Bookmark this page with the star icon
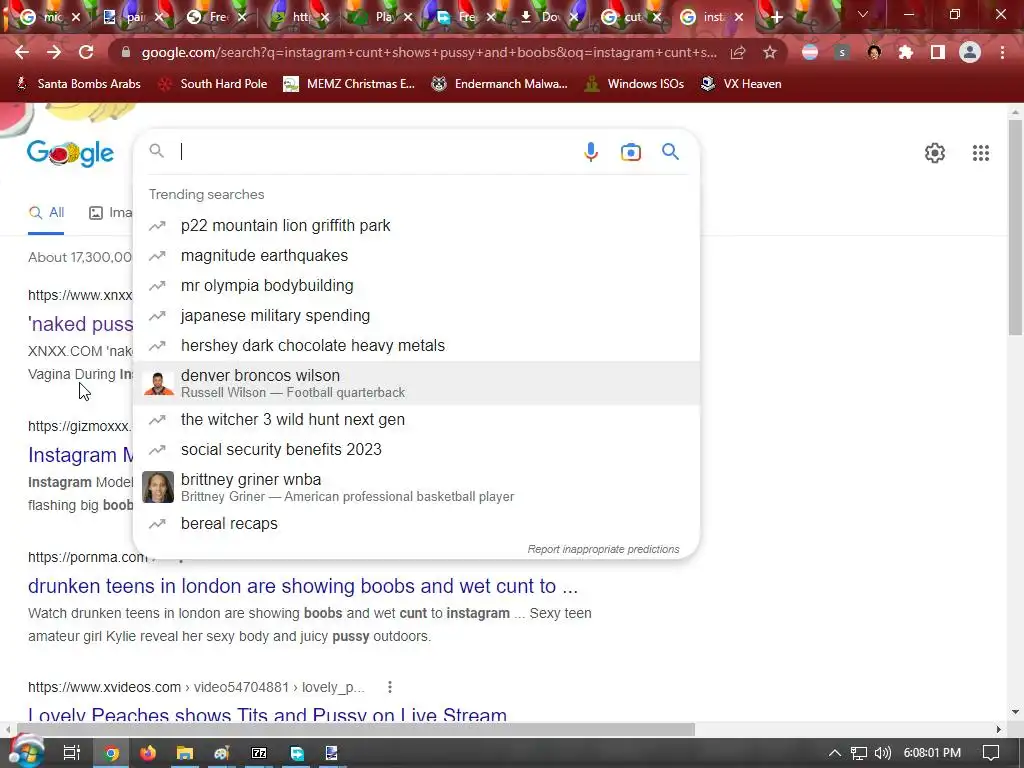The height and width of the screenshot is (768, 1024). coord(770,52)
